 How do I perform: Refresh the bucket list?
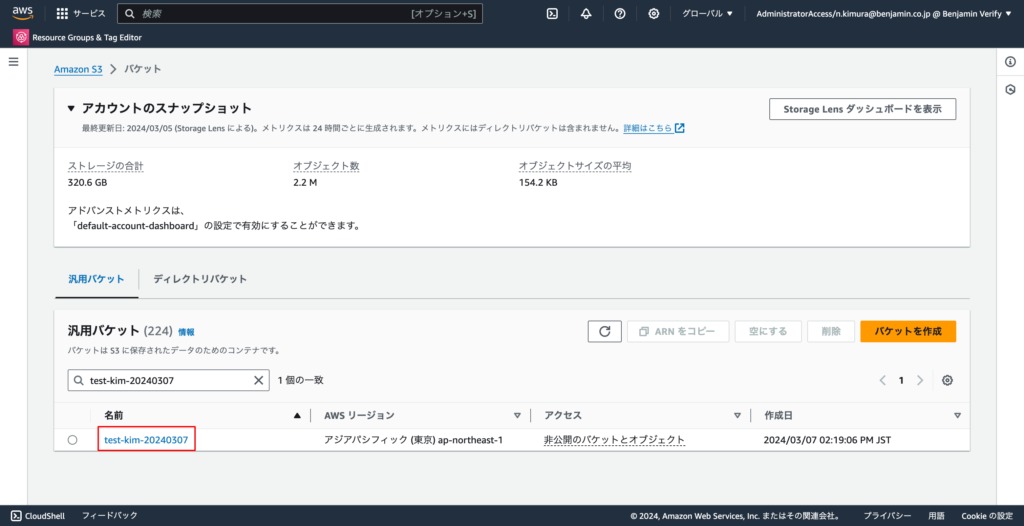(x=605, y=331)
